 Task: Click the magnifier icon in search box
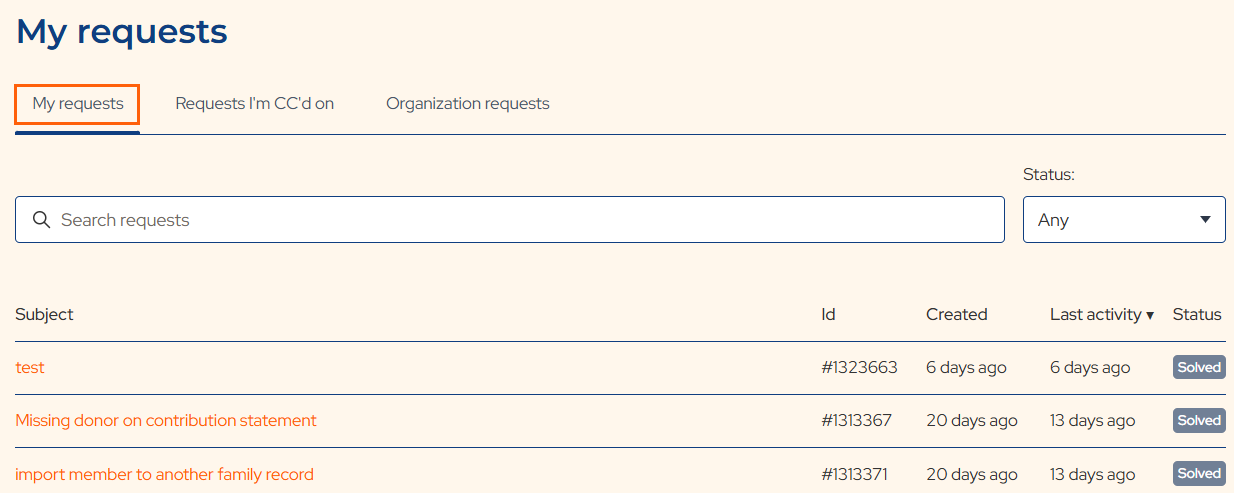pos(41,220)
